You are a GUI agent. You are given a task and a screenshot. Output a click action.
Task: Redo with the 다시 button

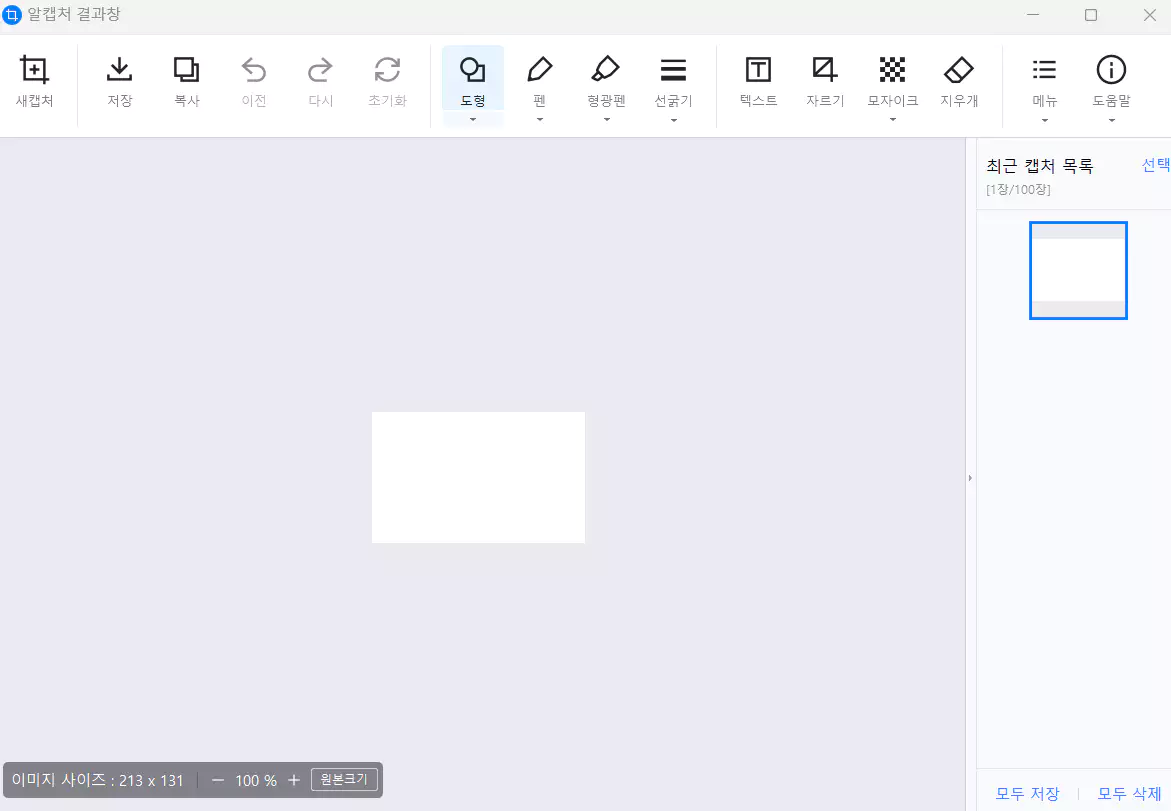320,81
